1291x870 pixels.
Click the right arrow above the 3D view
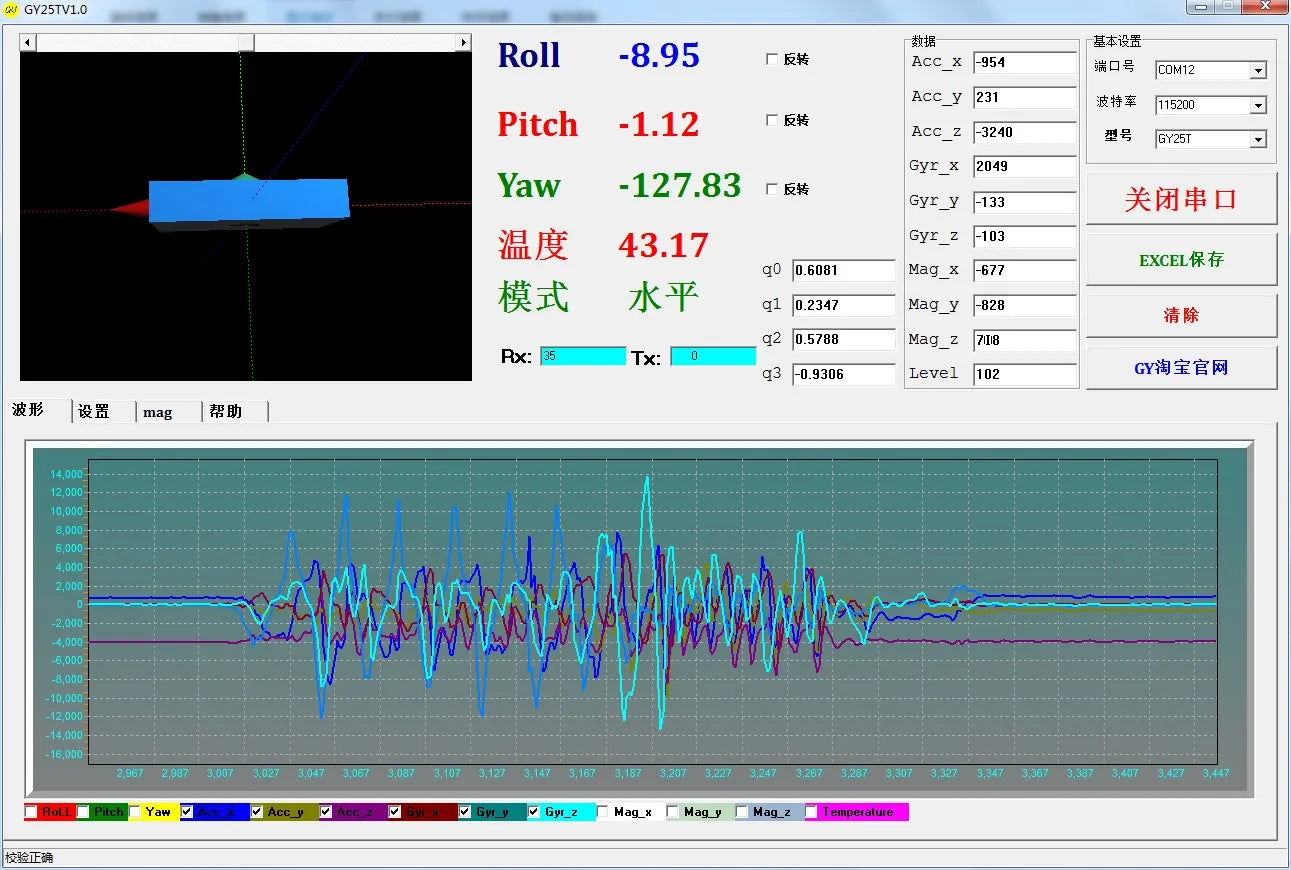463,42
